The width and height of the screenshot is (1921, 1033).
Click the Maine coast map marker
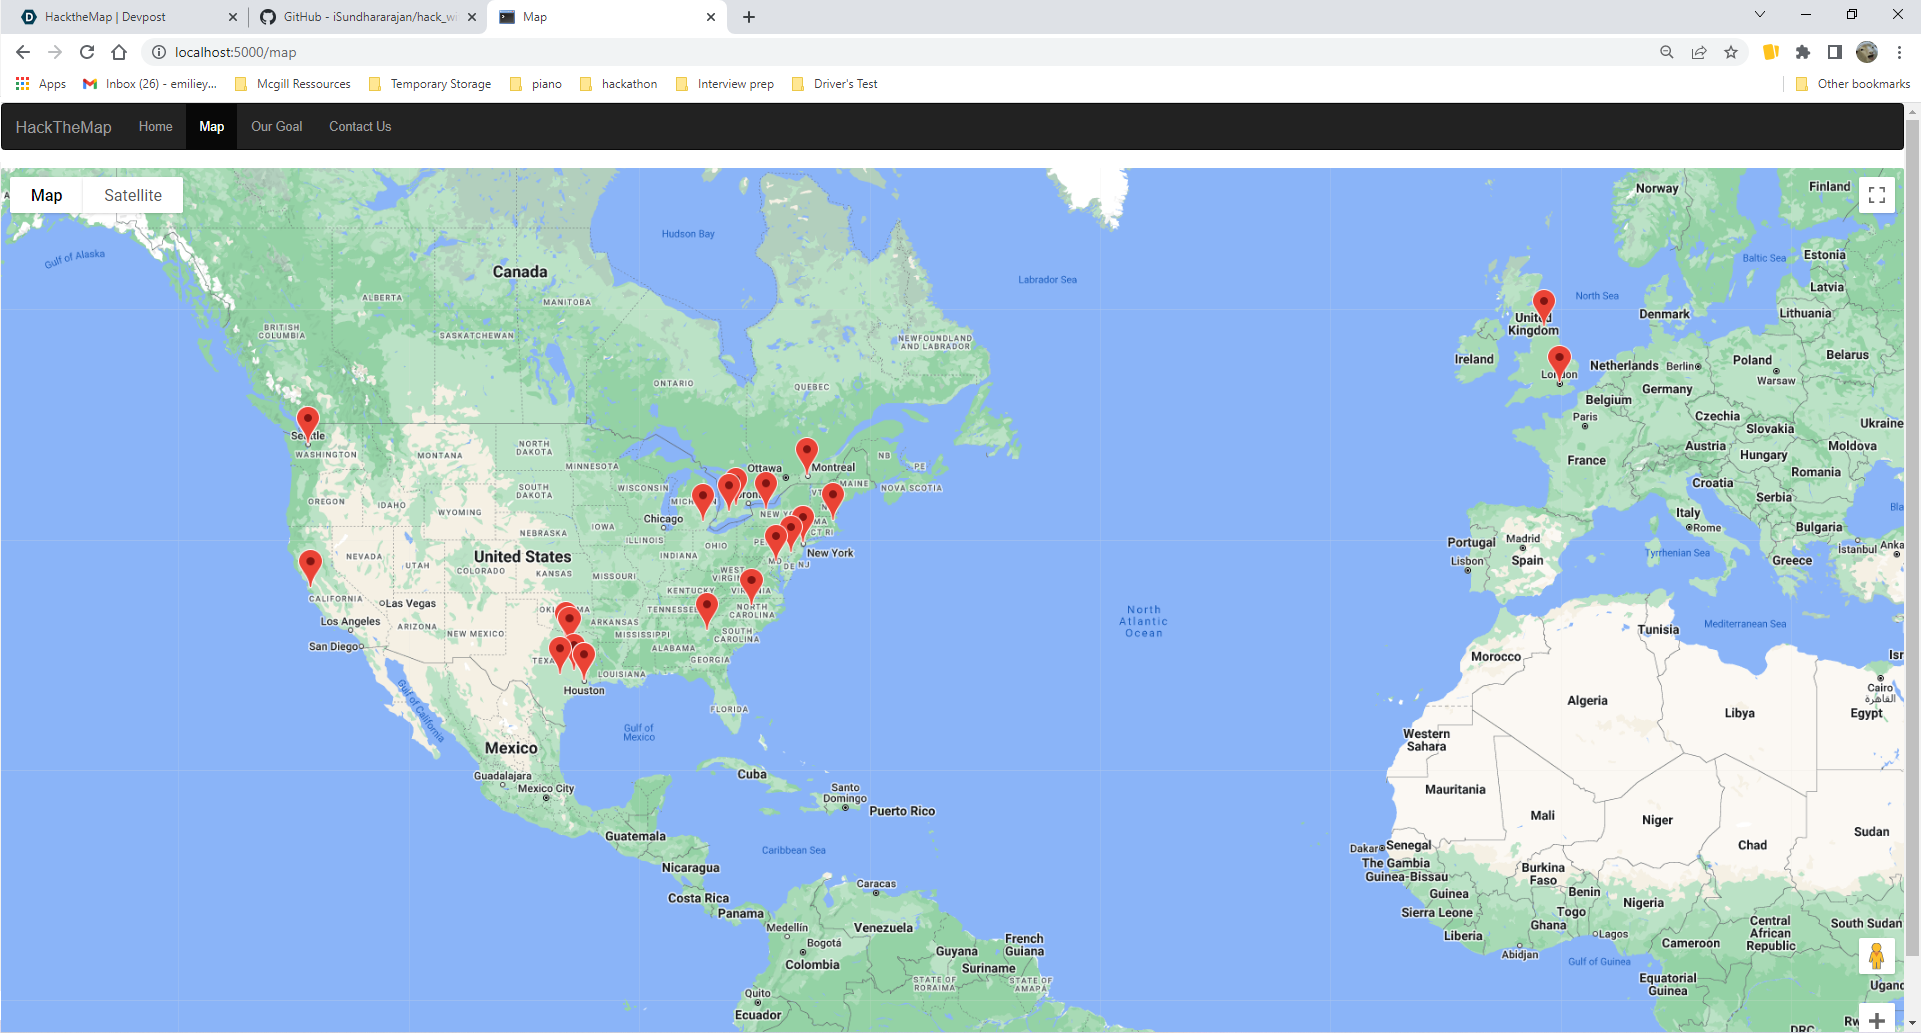(x=833, y=499)
